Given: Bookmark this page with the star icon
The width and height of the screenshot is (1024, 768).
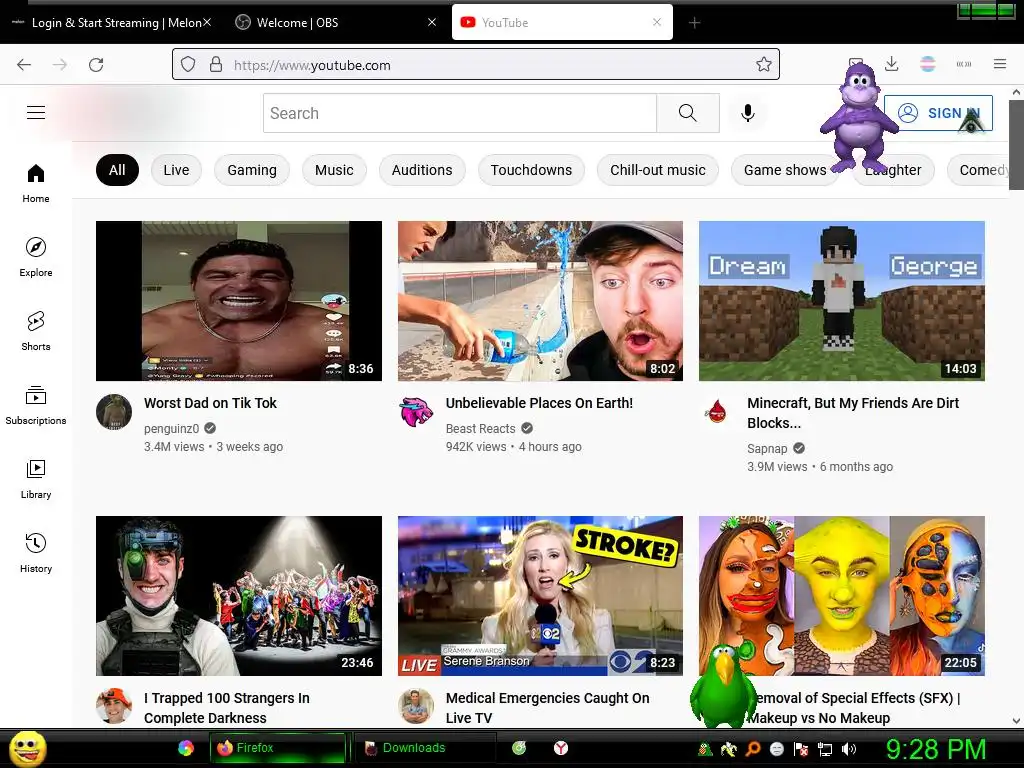Looking at the screenshot, I should pyautogui.click(x=763, y=65).
